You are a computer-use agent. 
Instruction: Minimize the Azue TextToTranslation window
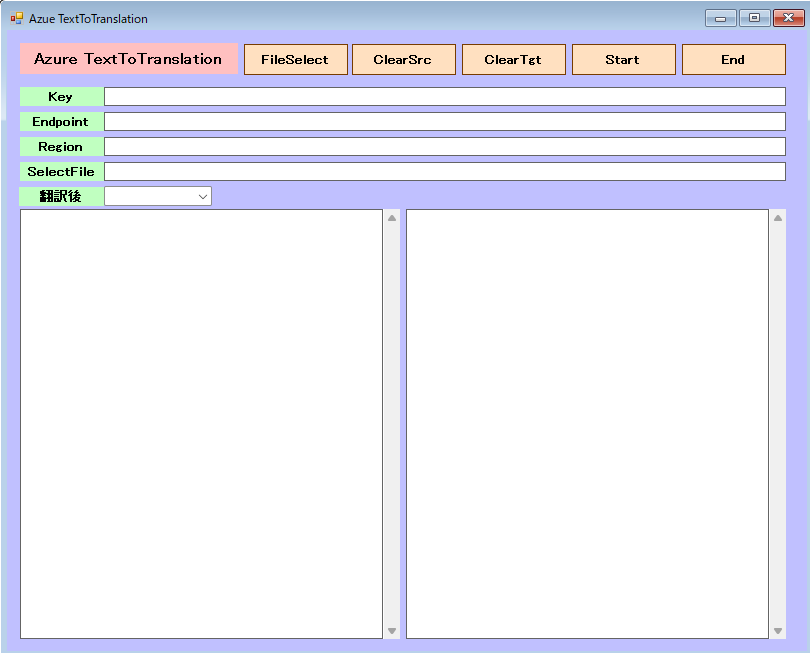click(x=720, y=18)
